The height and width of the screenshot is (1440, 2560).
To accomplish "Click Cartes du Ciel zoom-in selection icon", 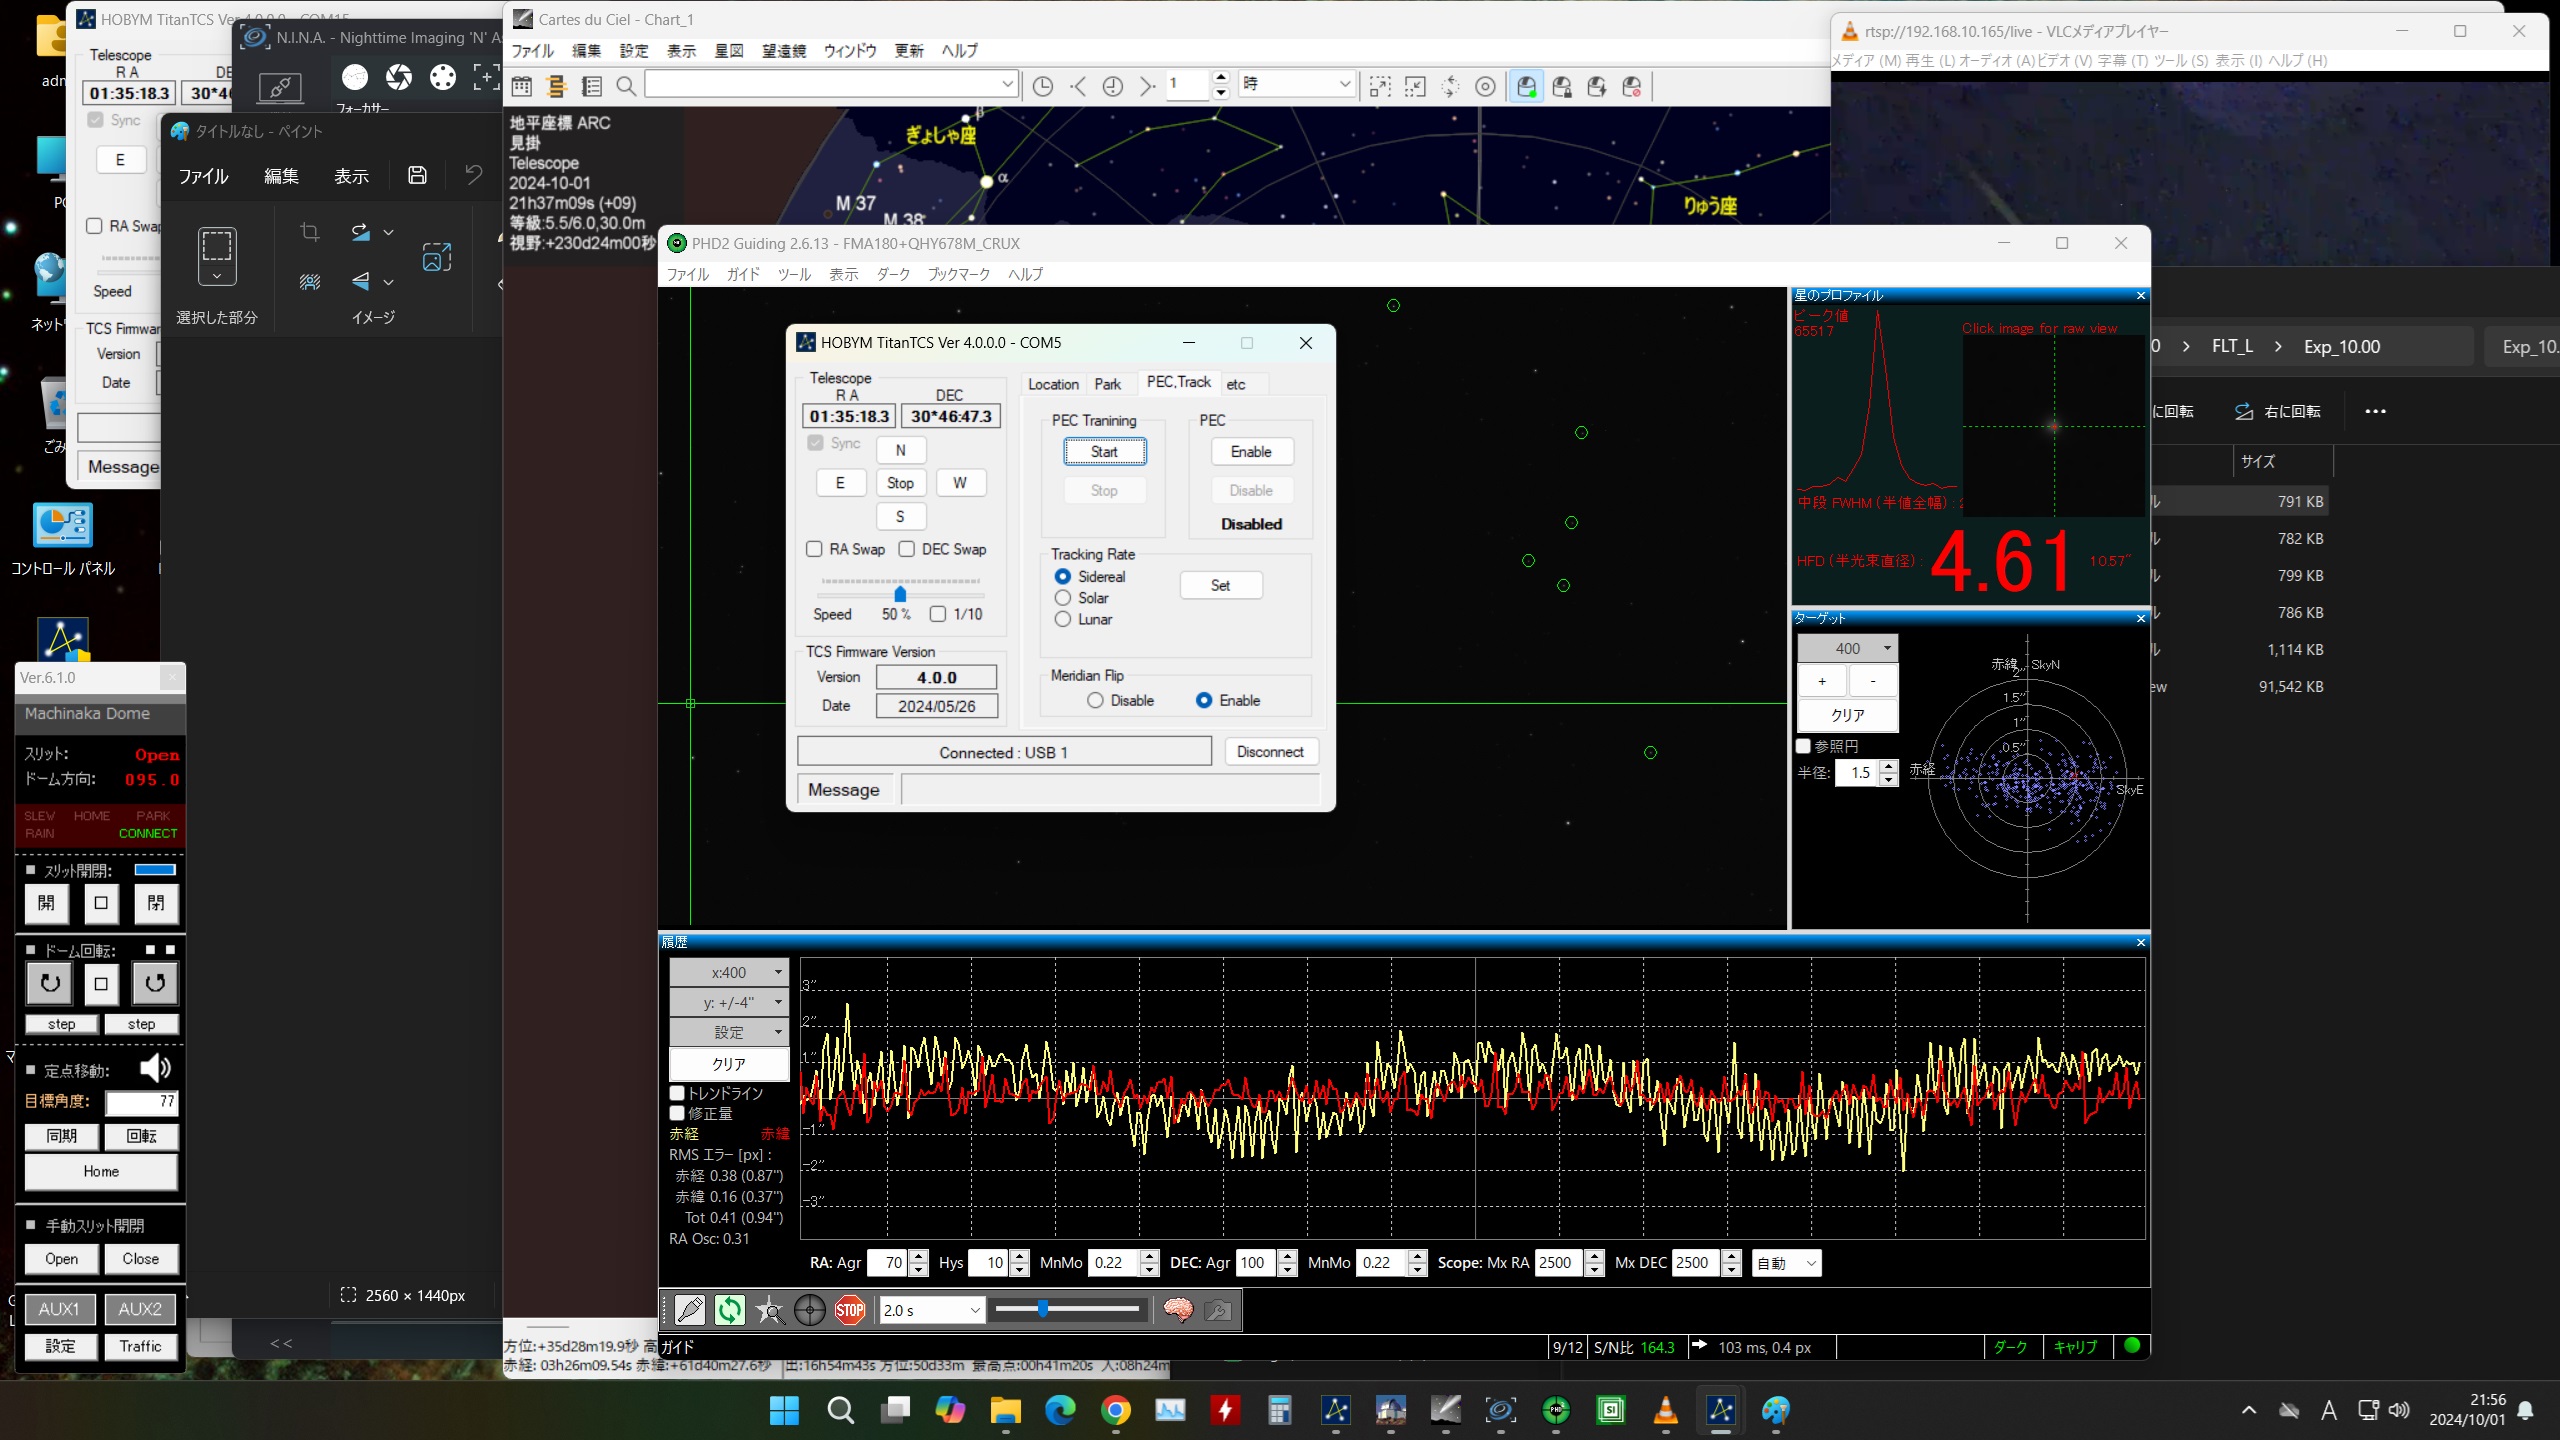I will click(1380, 86).
